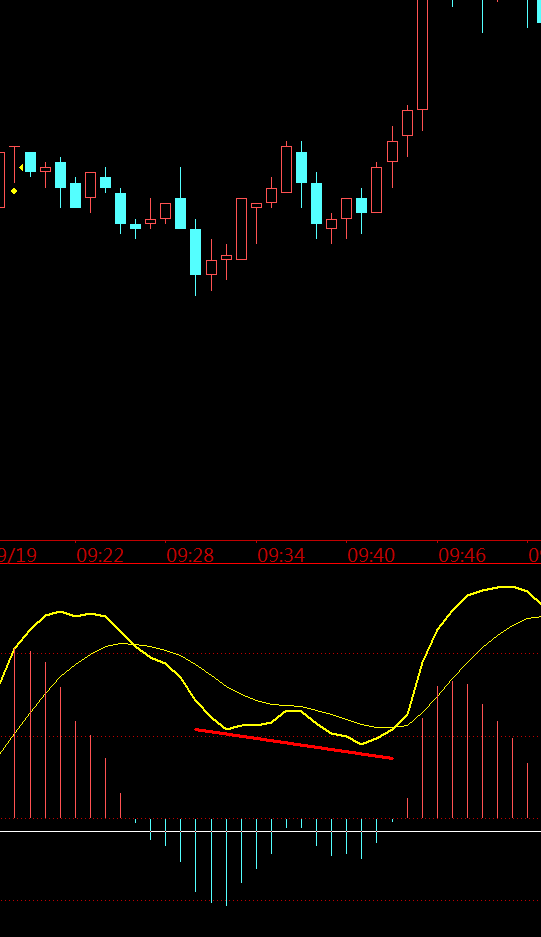Click the fast yellow line's peak at far right

[507, 587]
